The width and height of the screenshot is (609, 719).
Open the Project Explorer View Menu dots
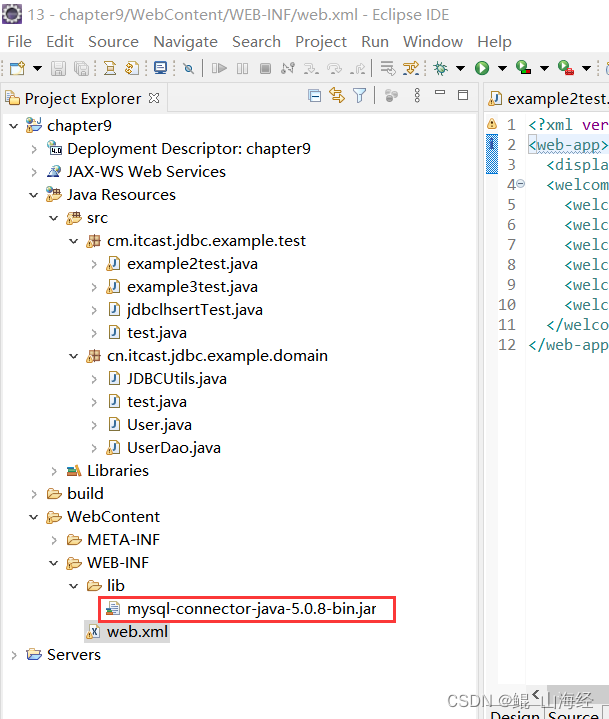[x=417, y=95]
